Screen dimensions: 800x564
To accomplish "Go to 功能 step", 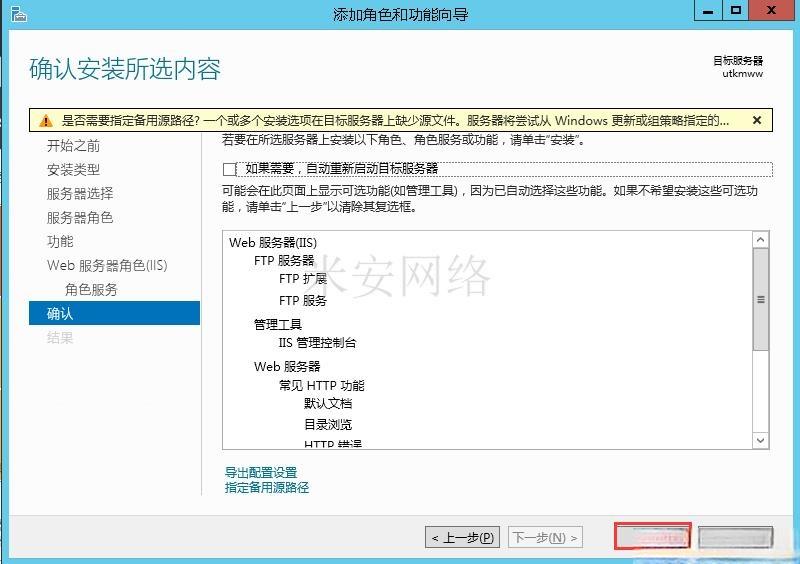I will pos(60,241).
